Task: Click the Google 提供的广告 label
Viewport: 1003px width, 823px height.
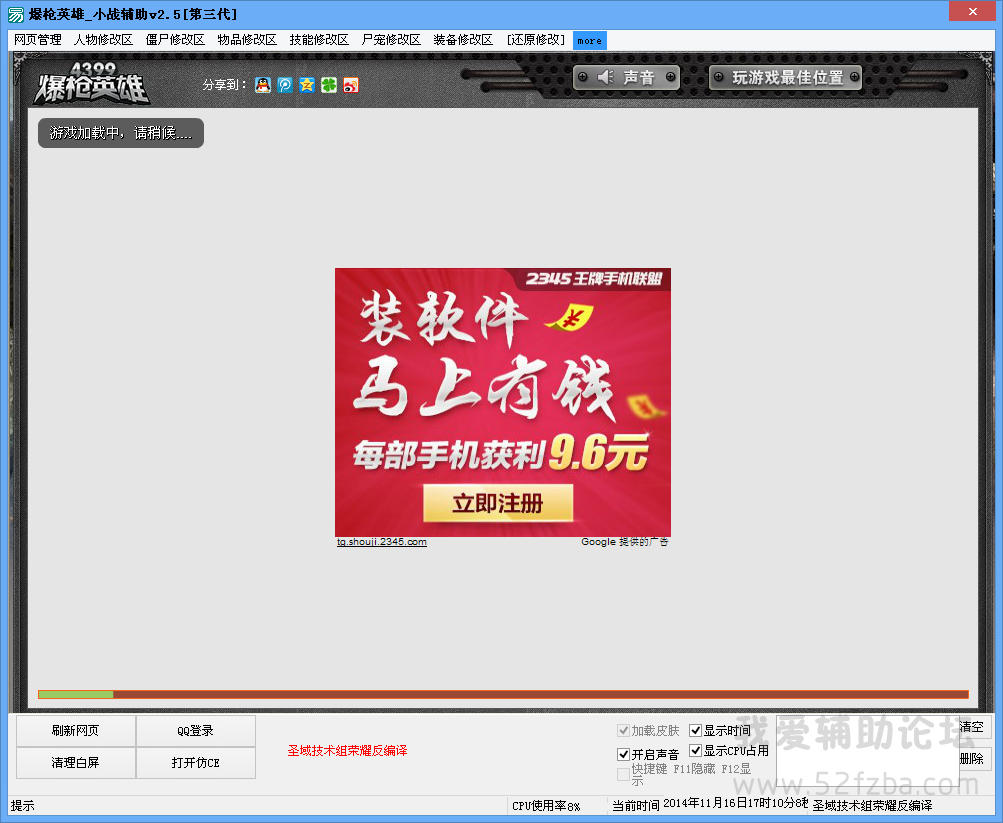Action: (x=625, y=542)
